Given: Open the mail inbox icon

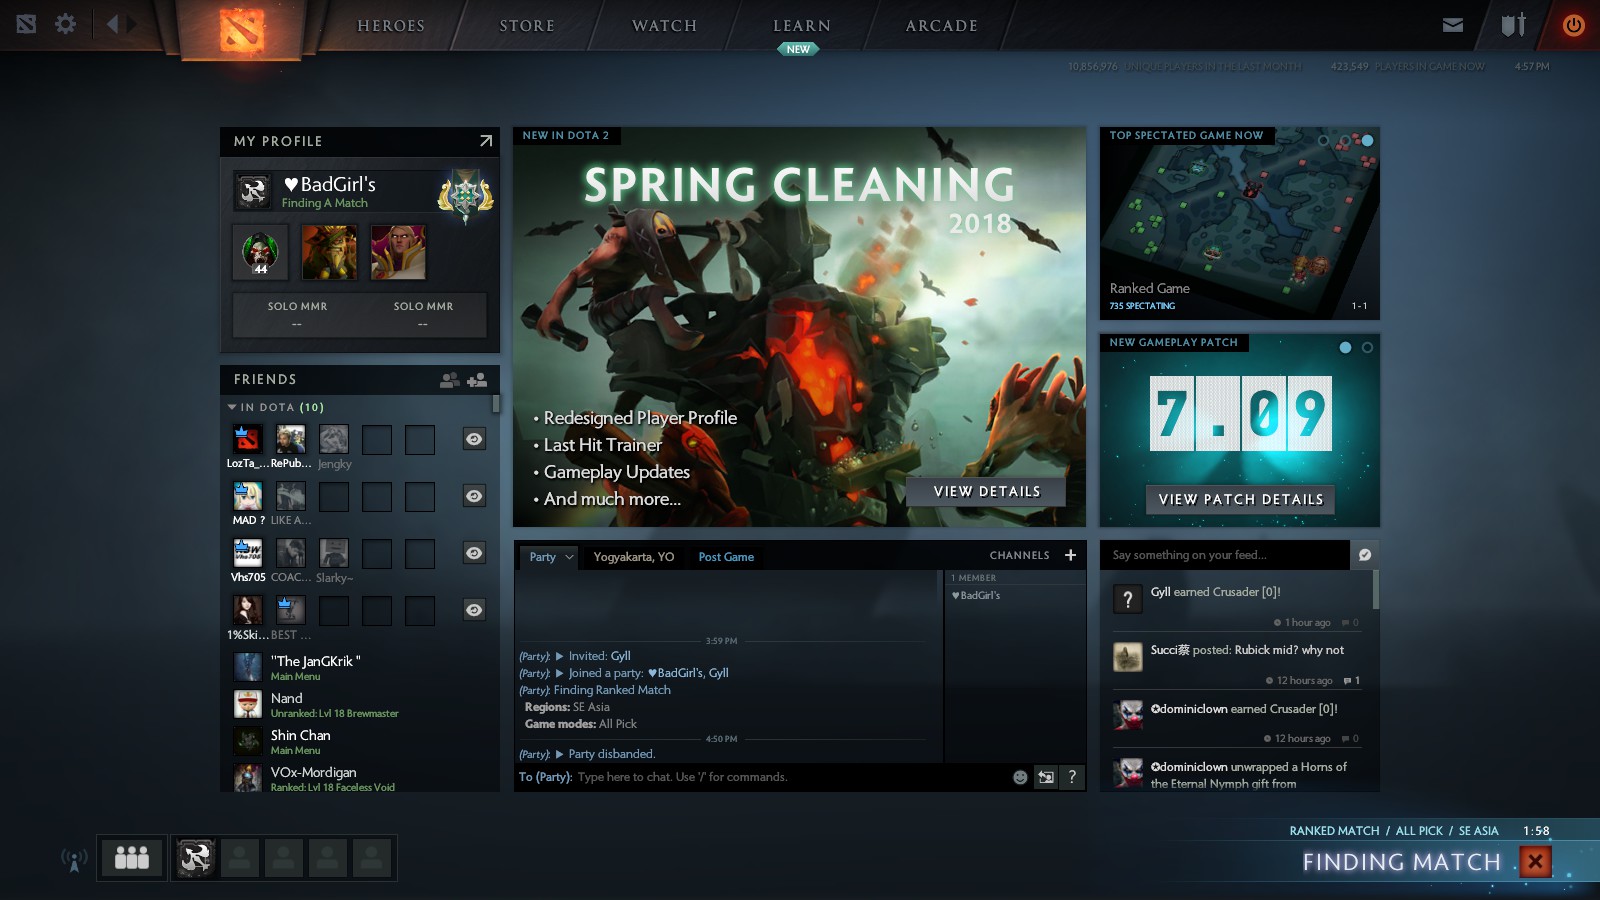Looking at the screenshot, I should [1453, 25].
